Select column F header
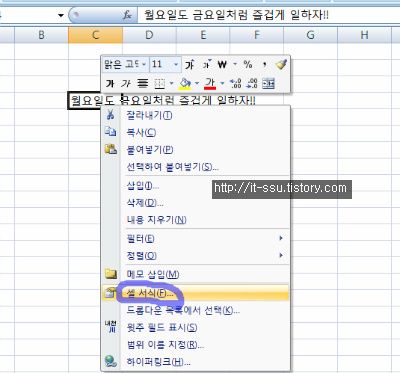The width and height of the screenshot is (400, 373). click(x=257, y=35)
